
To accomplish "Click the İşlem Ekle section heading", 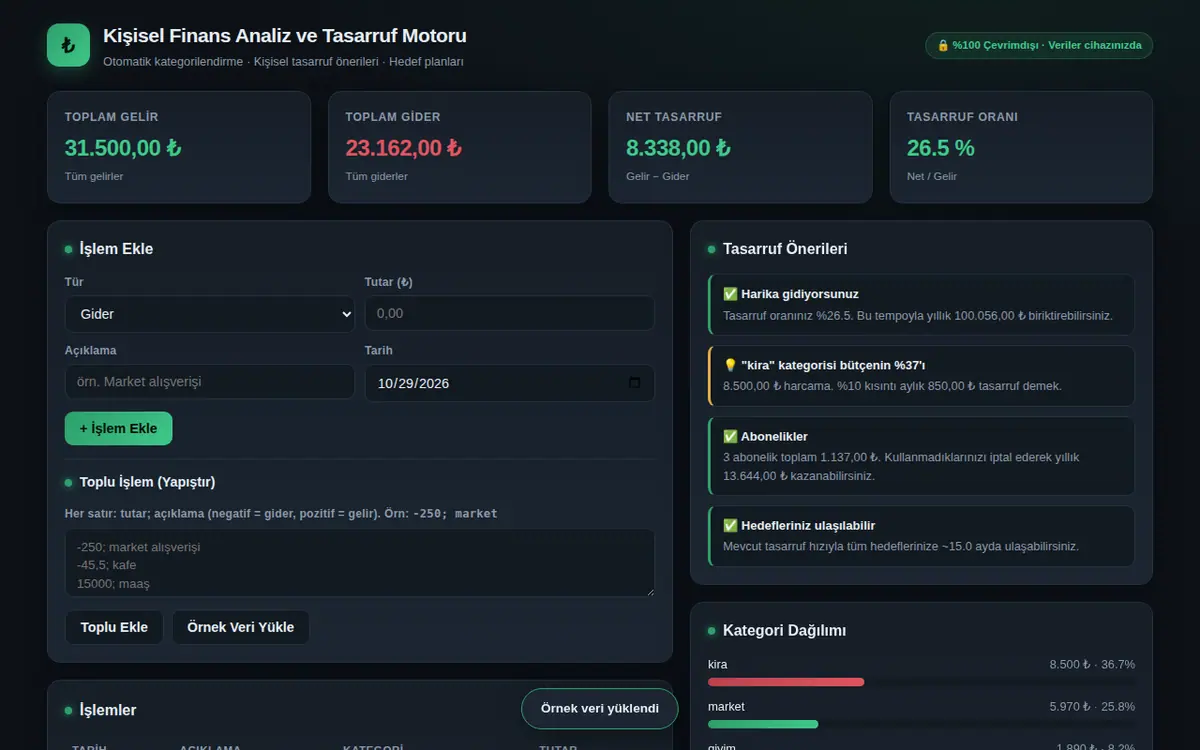I will (116, 249).
